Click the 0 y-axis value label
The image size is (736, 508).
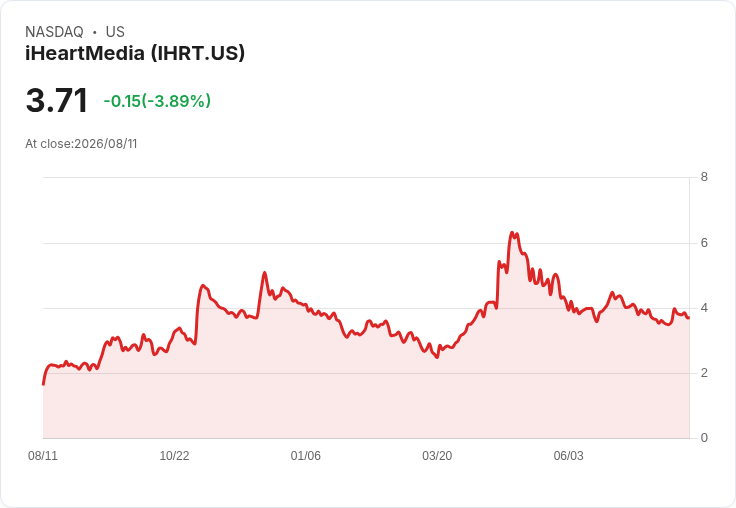pos(704,438)
